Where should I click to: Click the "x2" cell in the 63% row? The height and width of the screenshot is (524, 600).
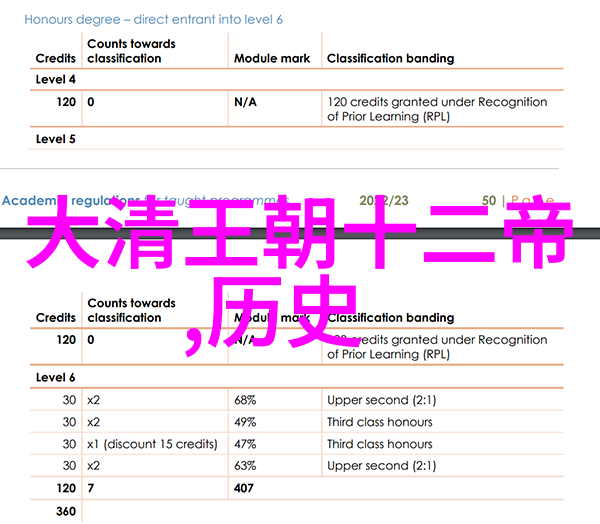click(x=93, y=466)
